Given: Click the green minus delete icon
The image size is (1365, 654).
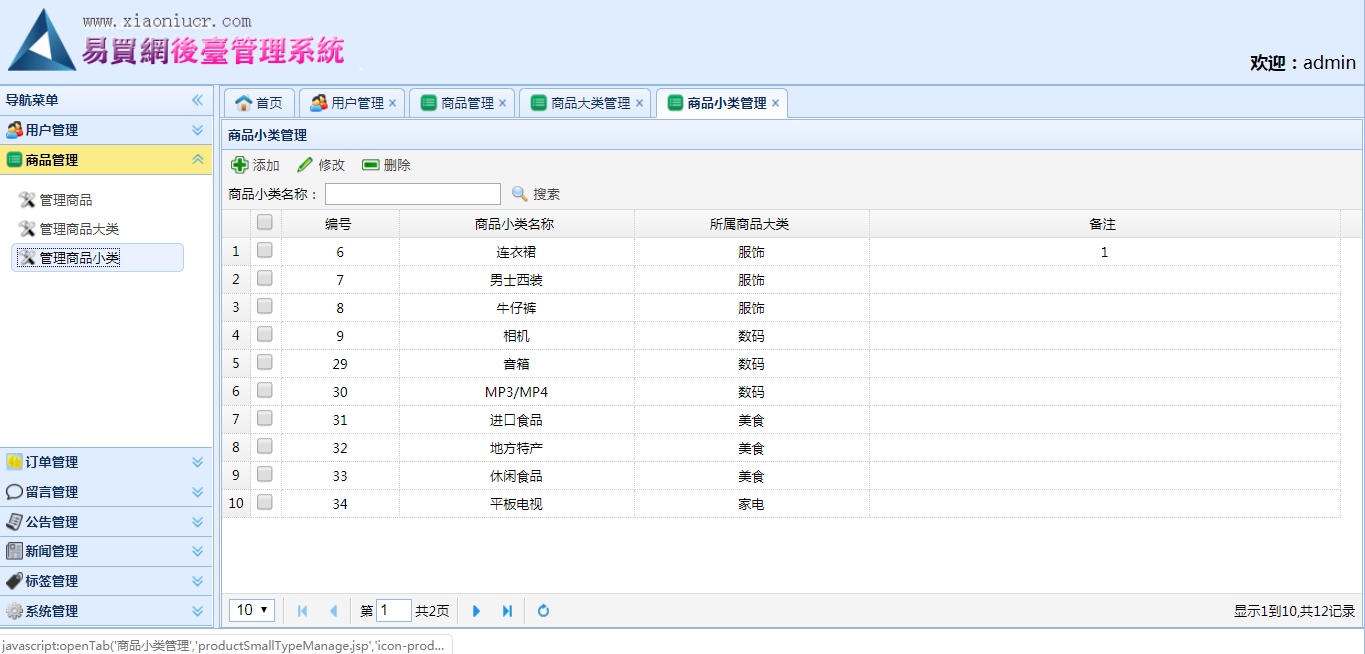Looking at the screenshot, I should pyautogui.click(x=371, y=165).
